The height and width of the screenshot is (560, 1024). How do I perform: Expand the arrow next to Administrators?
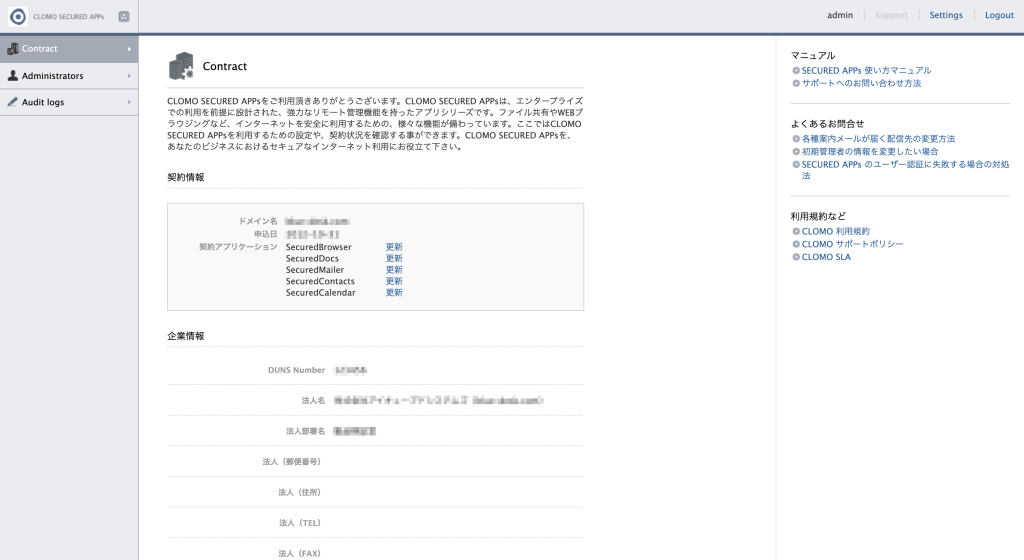pyautogui.click(x=129, y=76)
